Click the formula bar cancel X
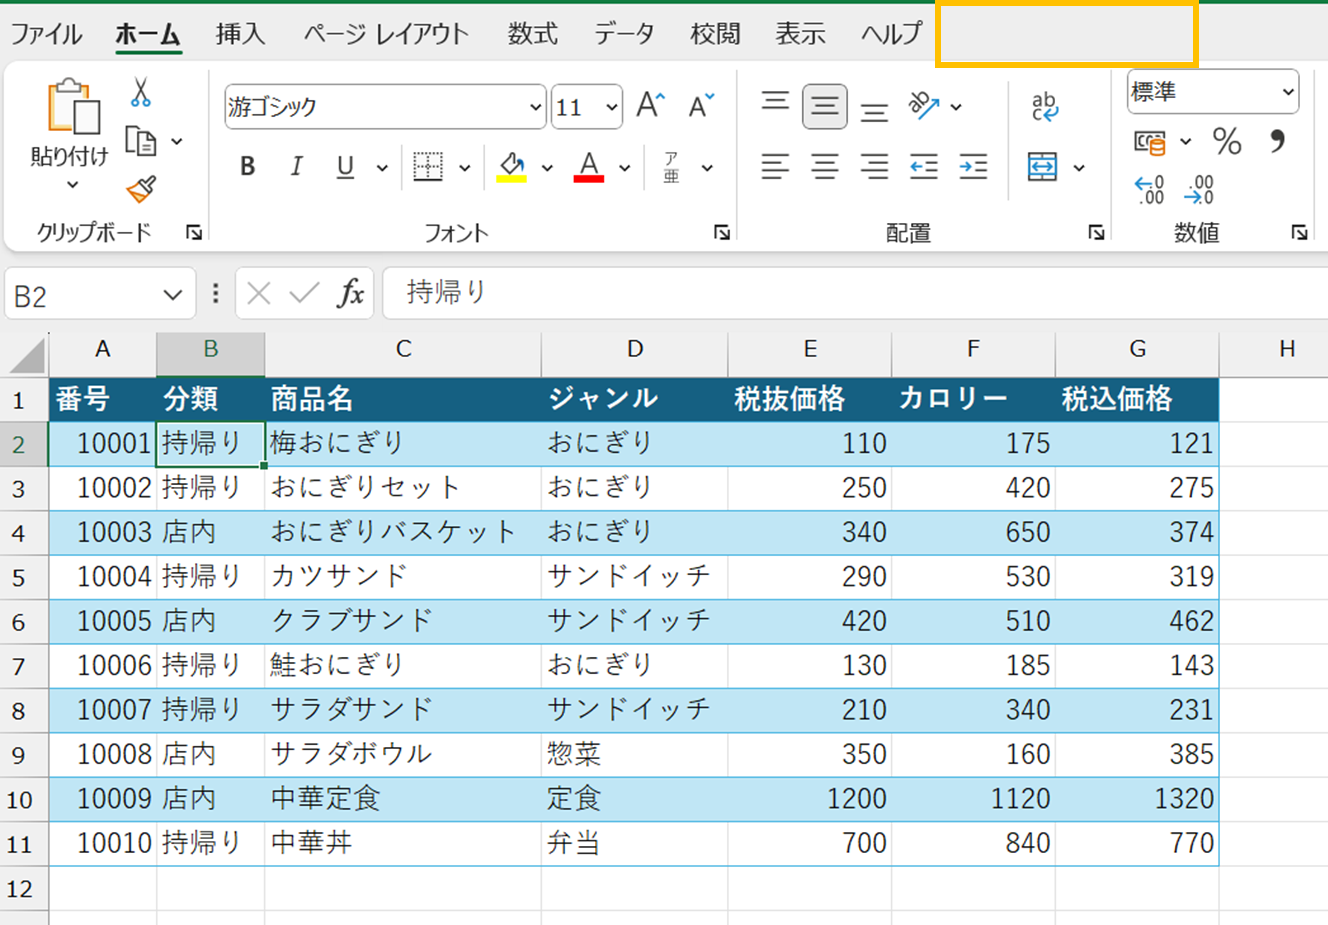 259,294
